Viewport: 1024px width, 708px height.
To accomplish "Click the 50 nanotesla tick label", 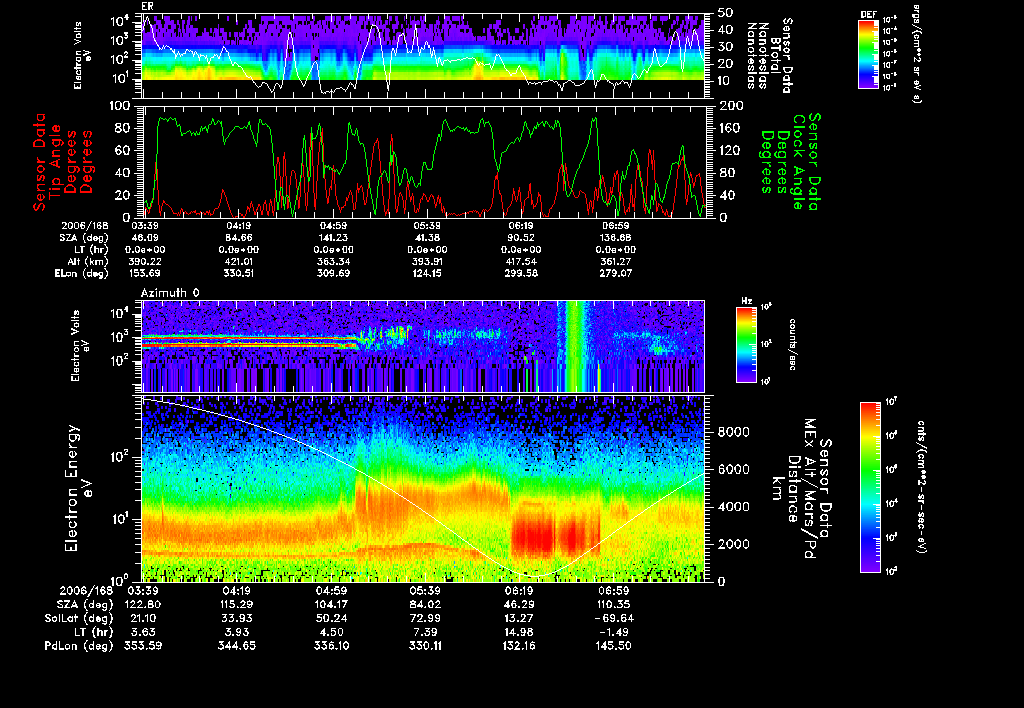I will tap(725, 12).
